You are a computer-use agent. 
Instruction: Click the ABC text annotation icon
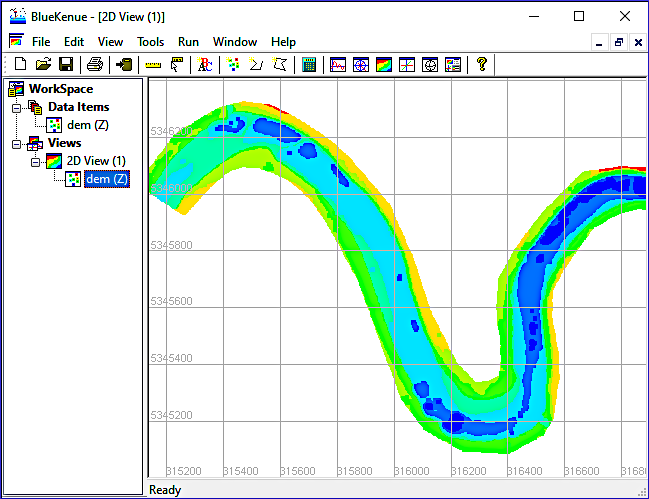point(205,65)
